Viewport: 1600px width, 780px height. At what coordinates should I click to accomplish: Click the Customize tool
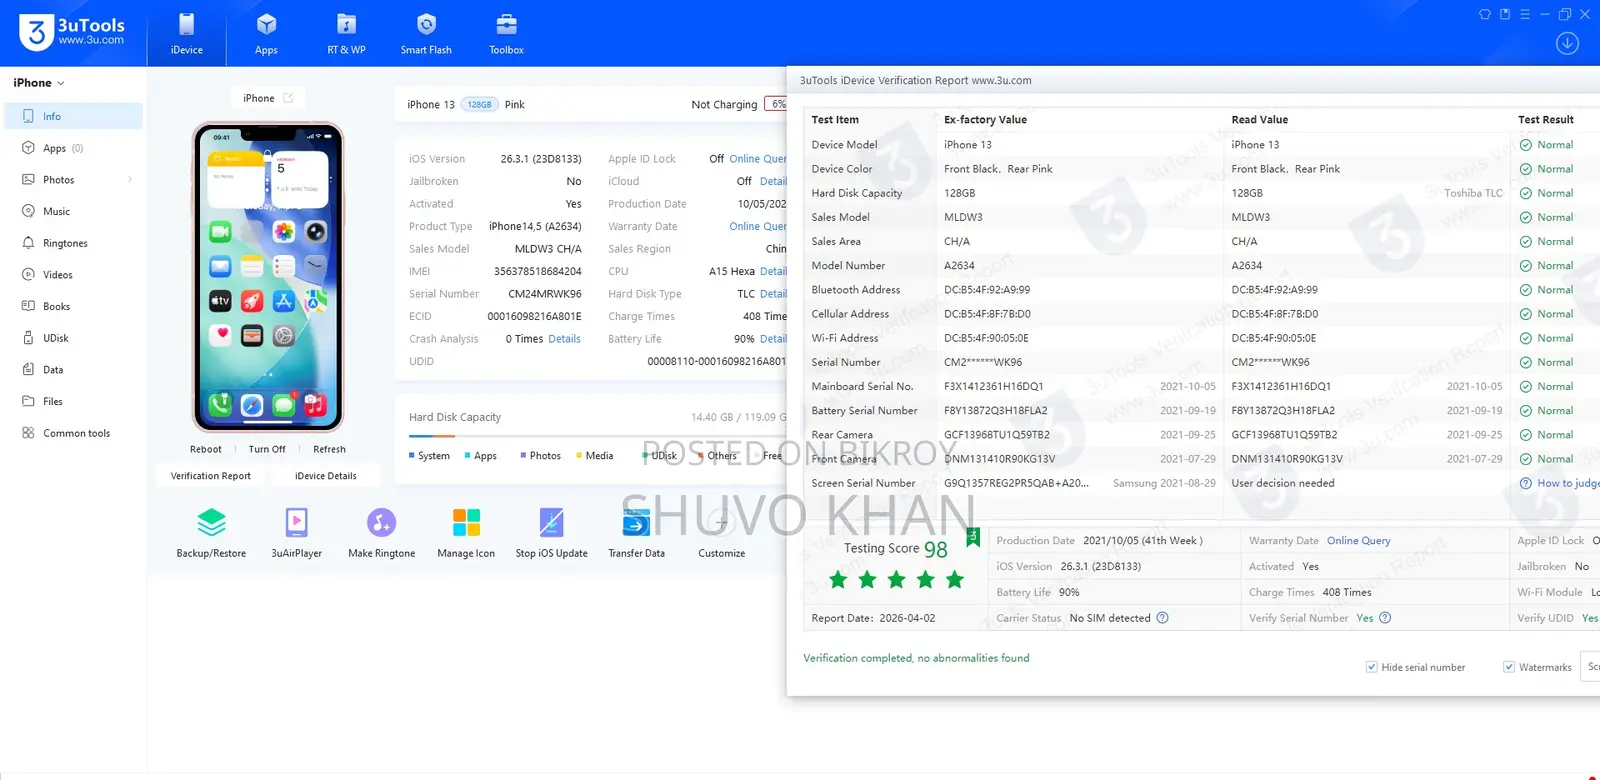721,533
